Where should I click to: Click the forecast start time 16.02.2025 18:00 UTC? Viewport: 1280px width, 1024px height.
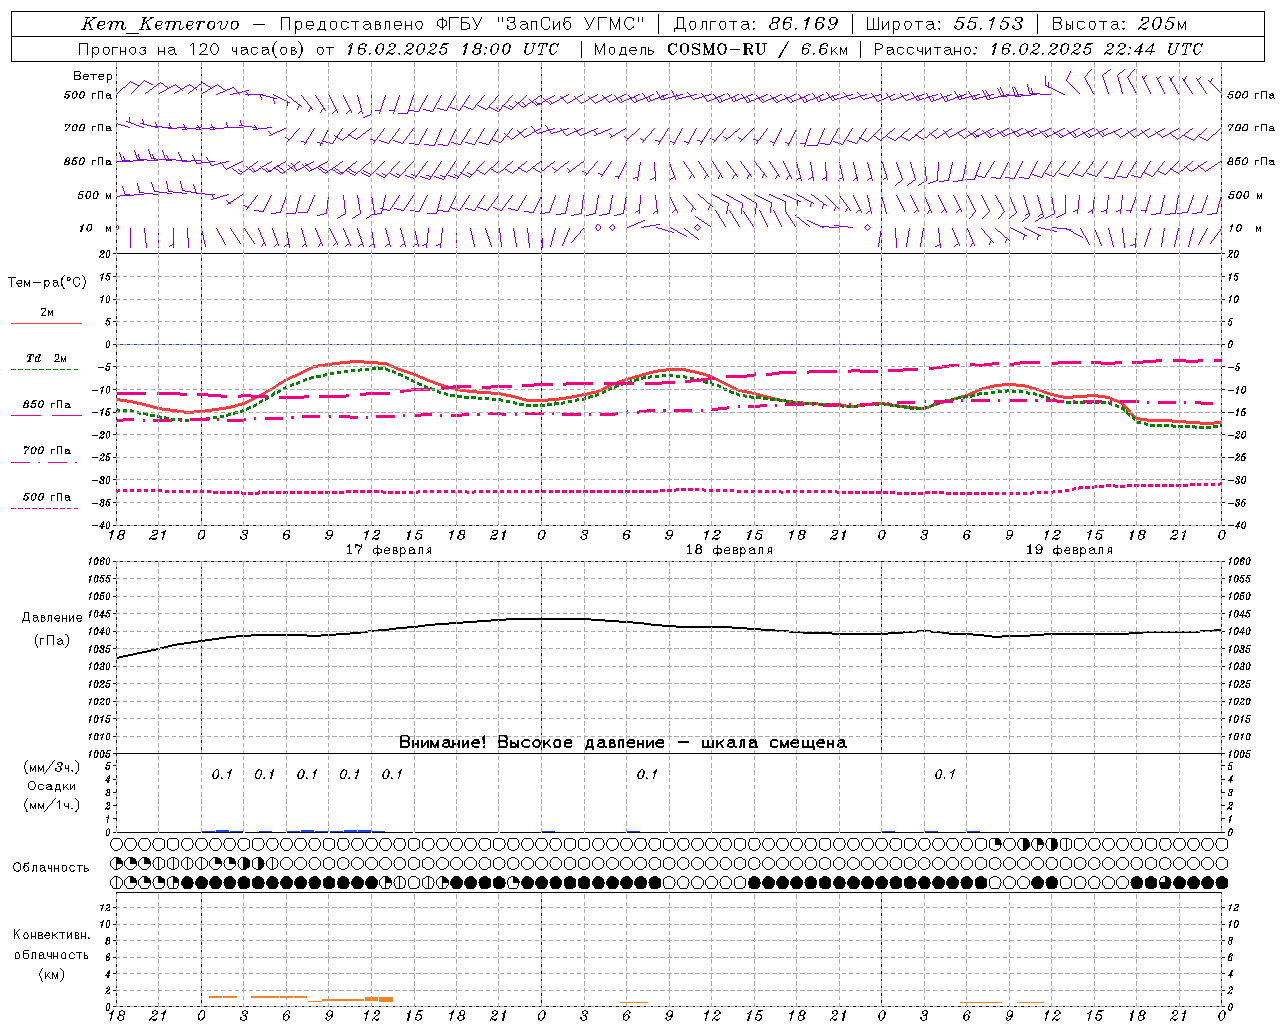pyautogui.click(x=452, y=49)
